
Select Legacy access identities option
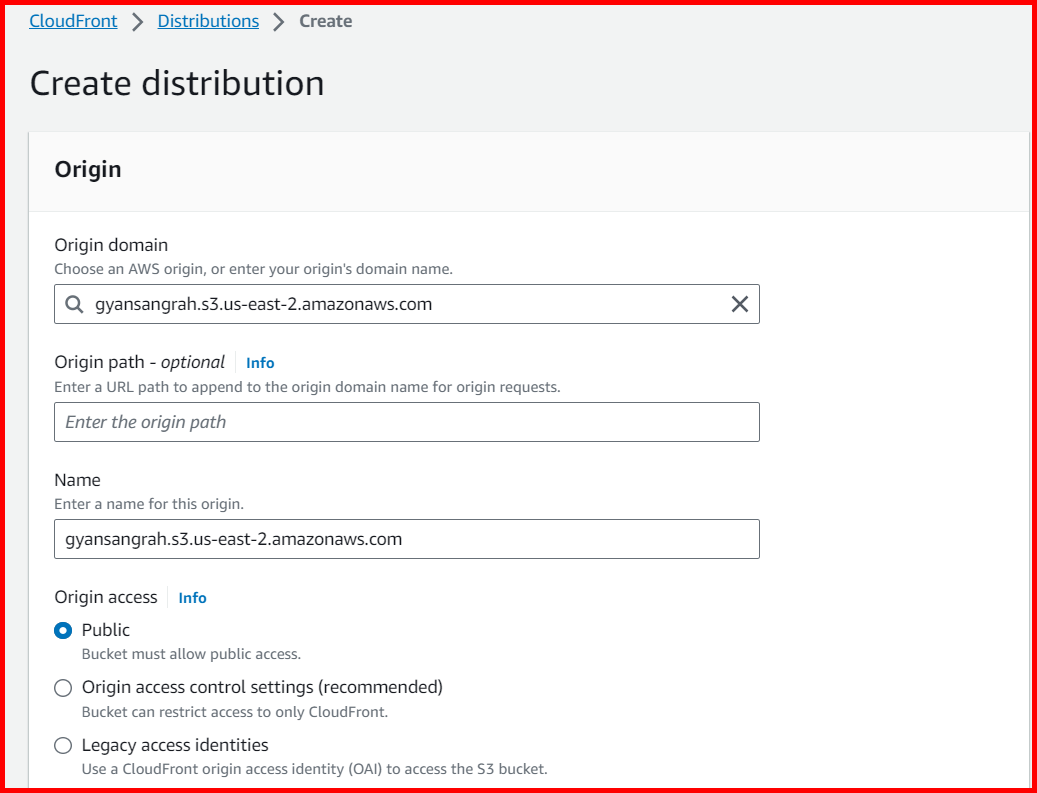62,745
